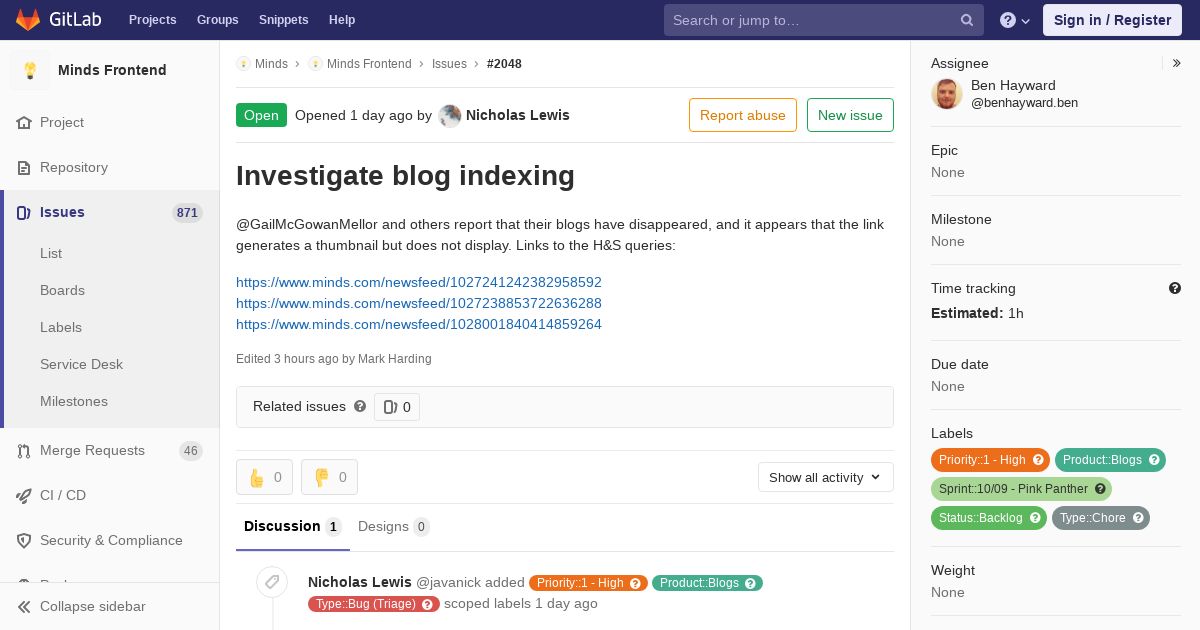The image size is (1200, 630).
Task: Click the New issue button
Action: click(x=850, y=115)
